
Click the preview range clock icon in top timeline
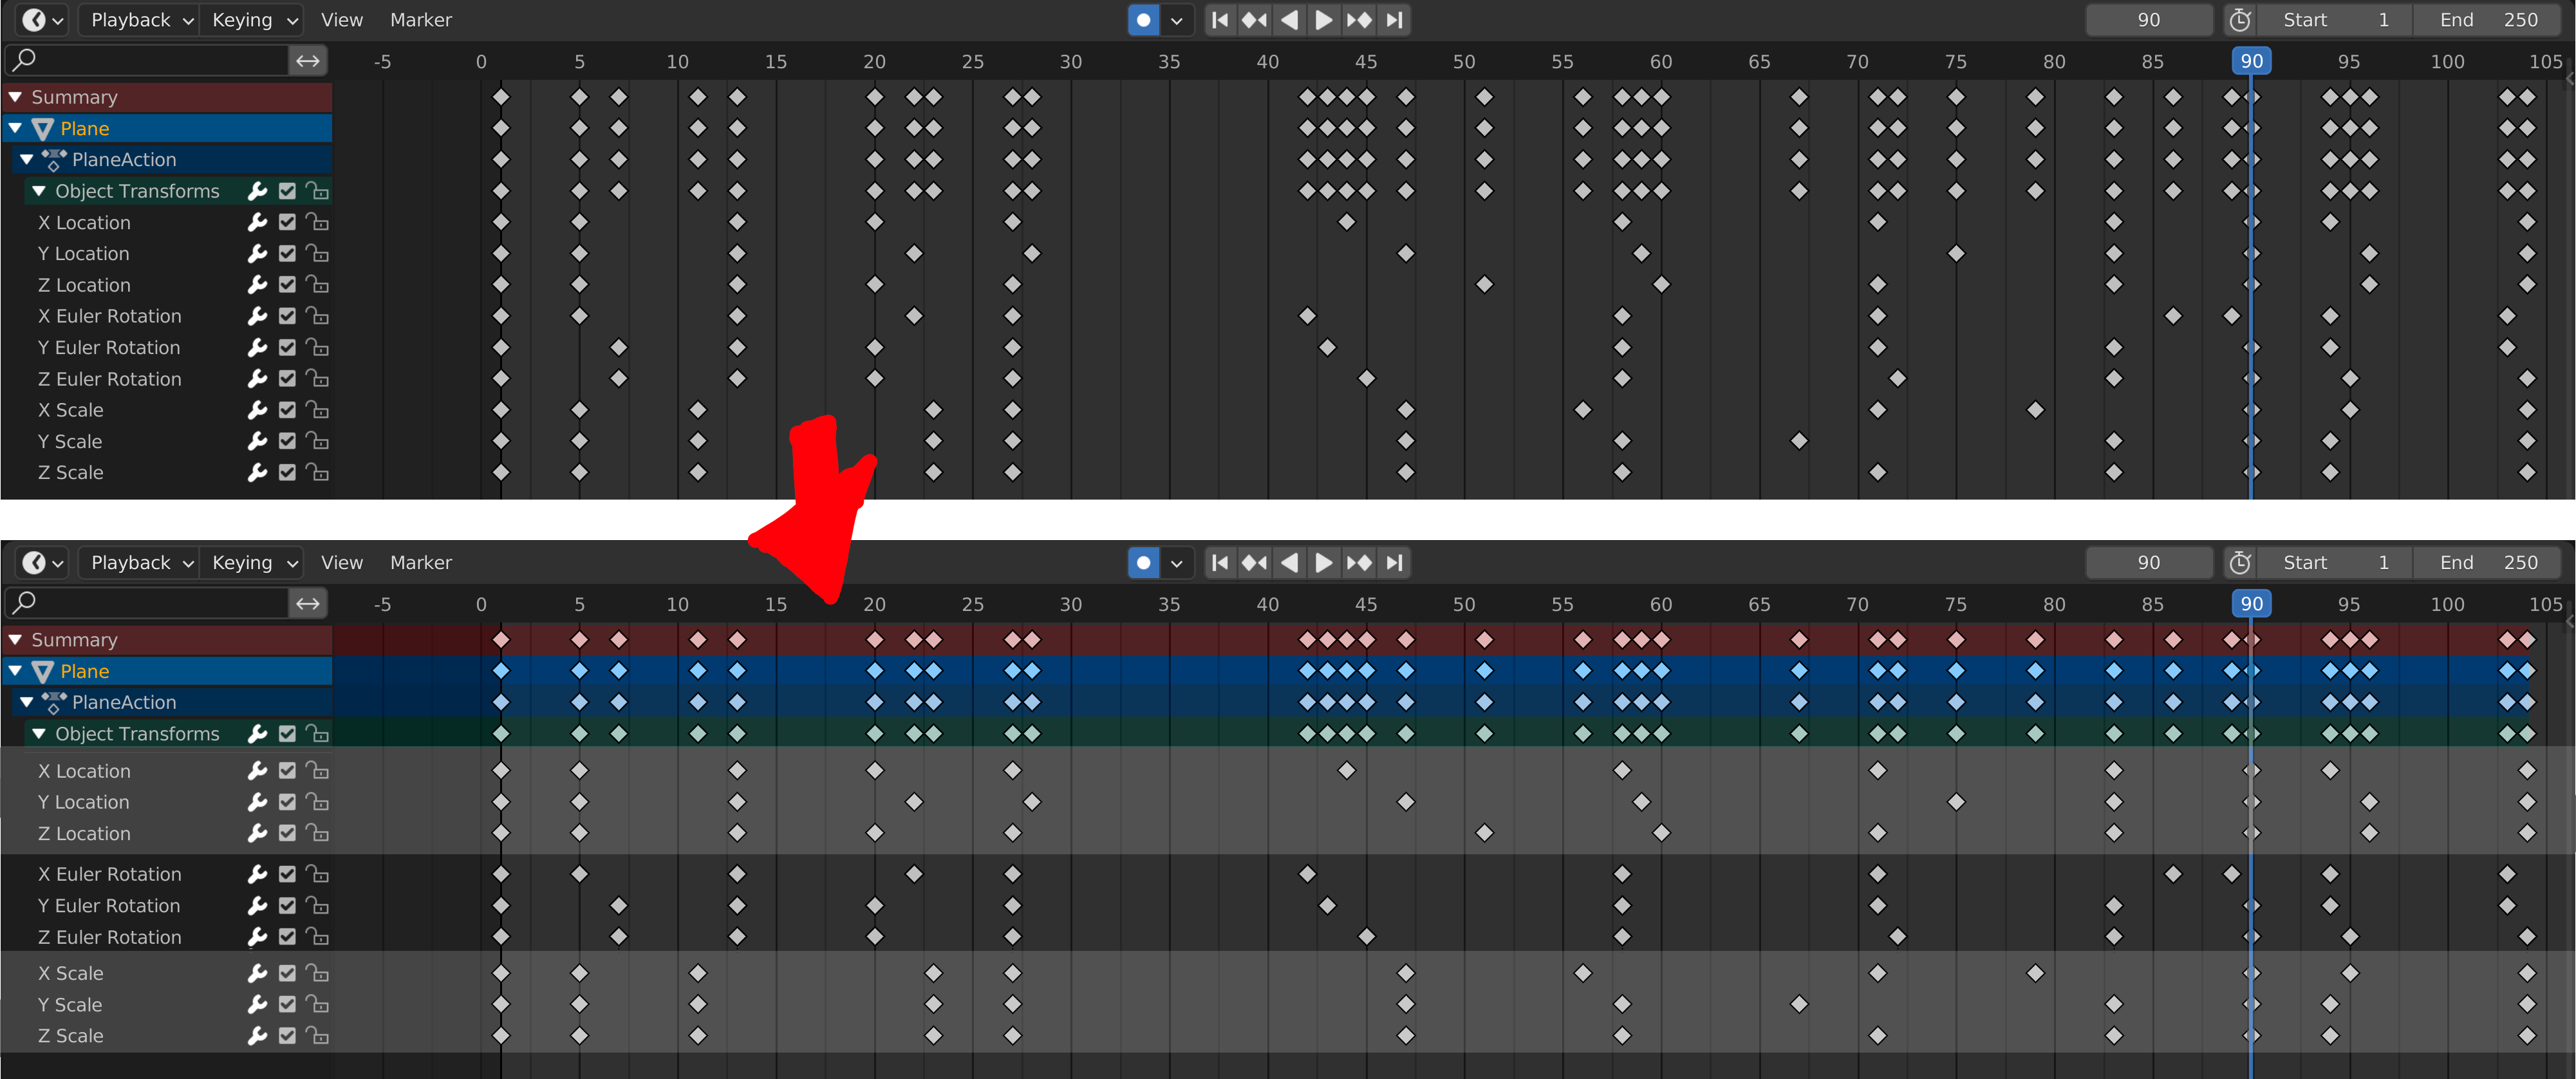pos(2240,20)
